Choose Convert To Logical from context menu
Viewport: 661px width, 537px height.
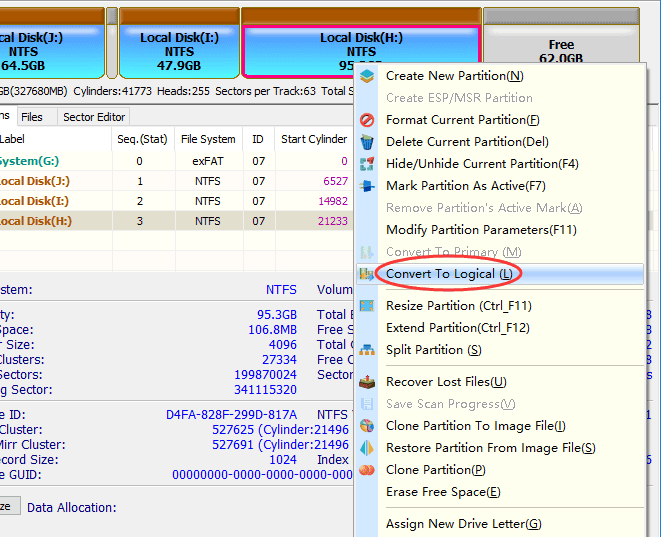(x=449, y=274)
